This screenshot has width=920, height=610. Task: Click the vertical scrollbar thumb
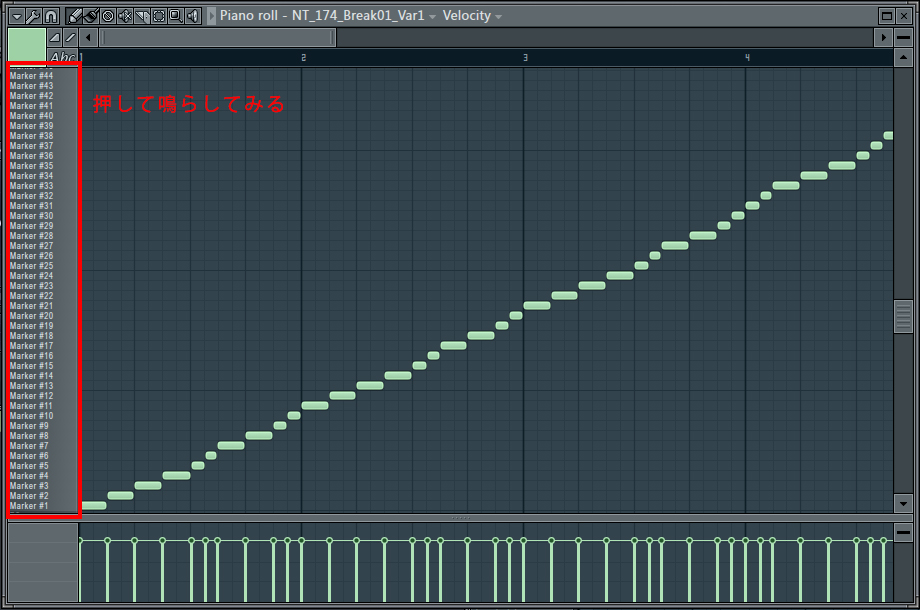click(x=904, y=317)
